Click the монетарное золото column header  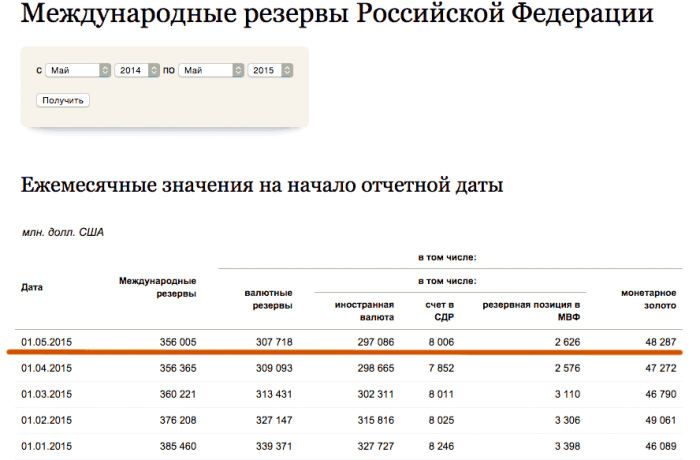click(x=649, y=299)
